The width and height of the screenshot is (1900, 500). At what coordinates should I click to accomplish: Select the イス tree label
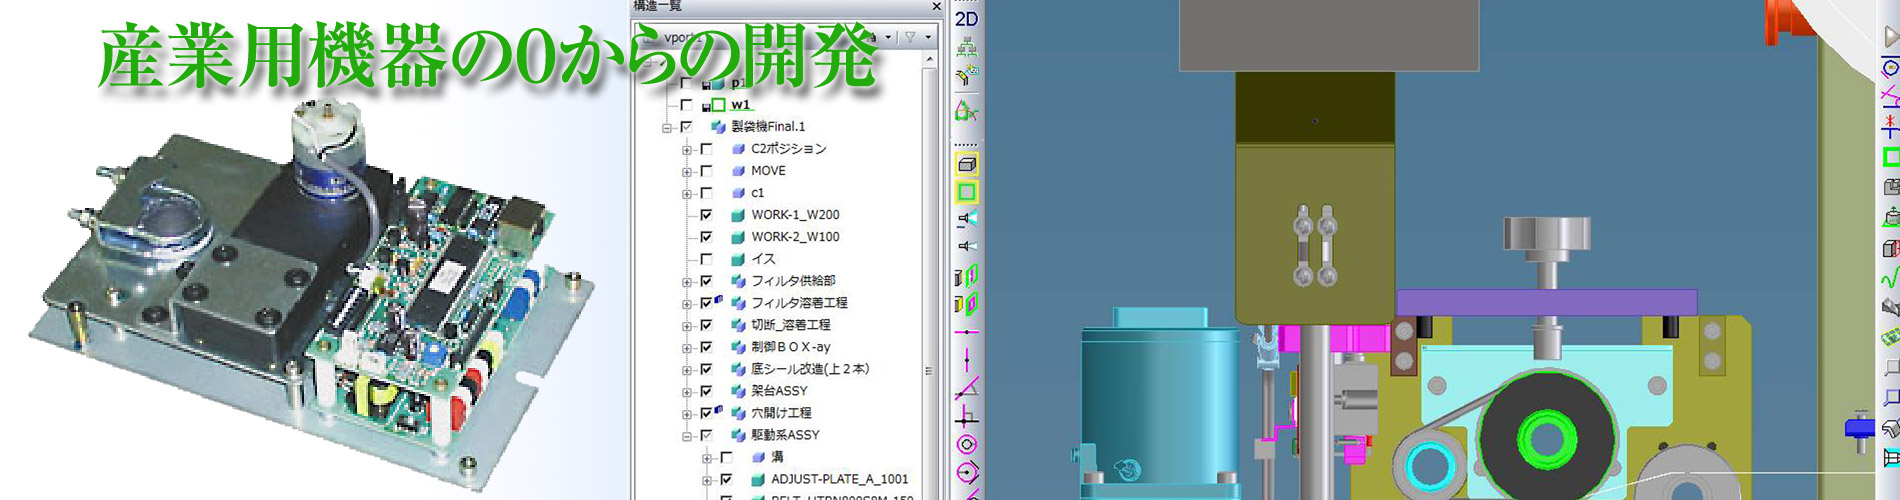point(763,259)
